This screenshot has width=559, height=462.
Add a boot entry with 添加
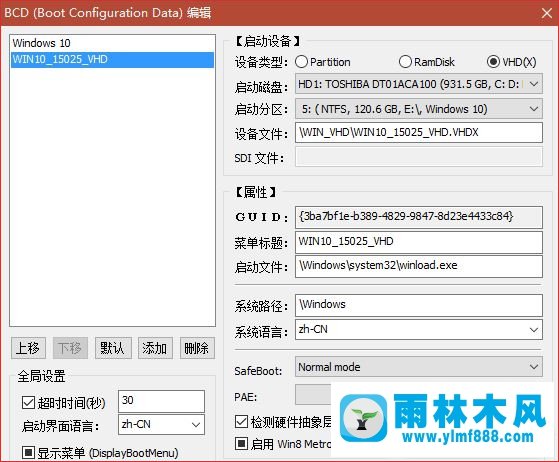(x=155, y=348)
